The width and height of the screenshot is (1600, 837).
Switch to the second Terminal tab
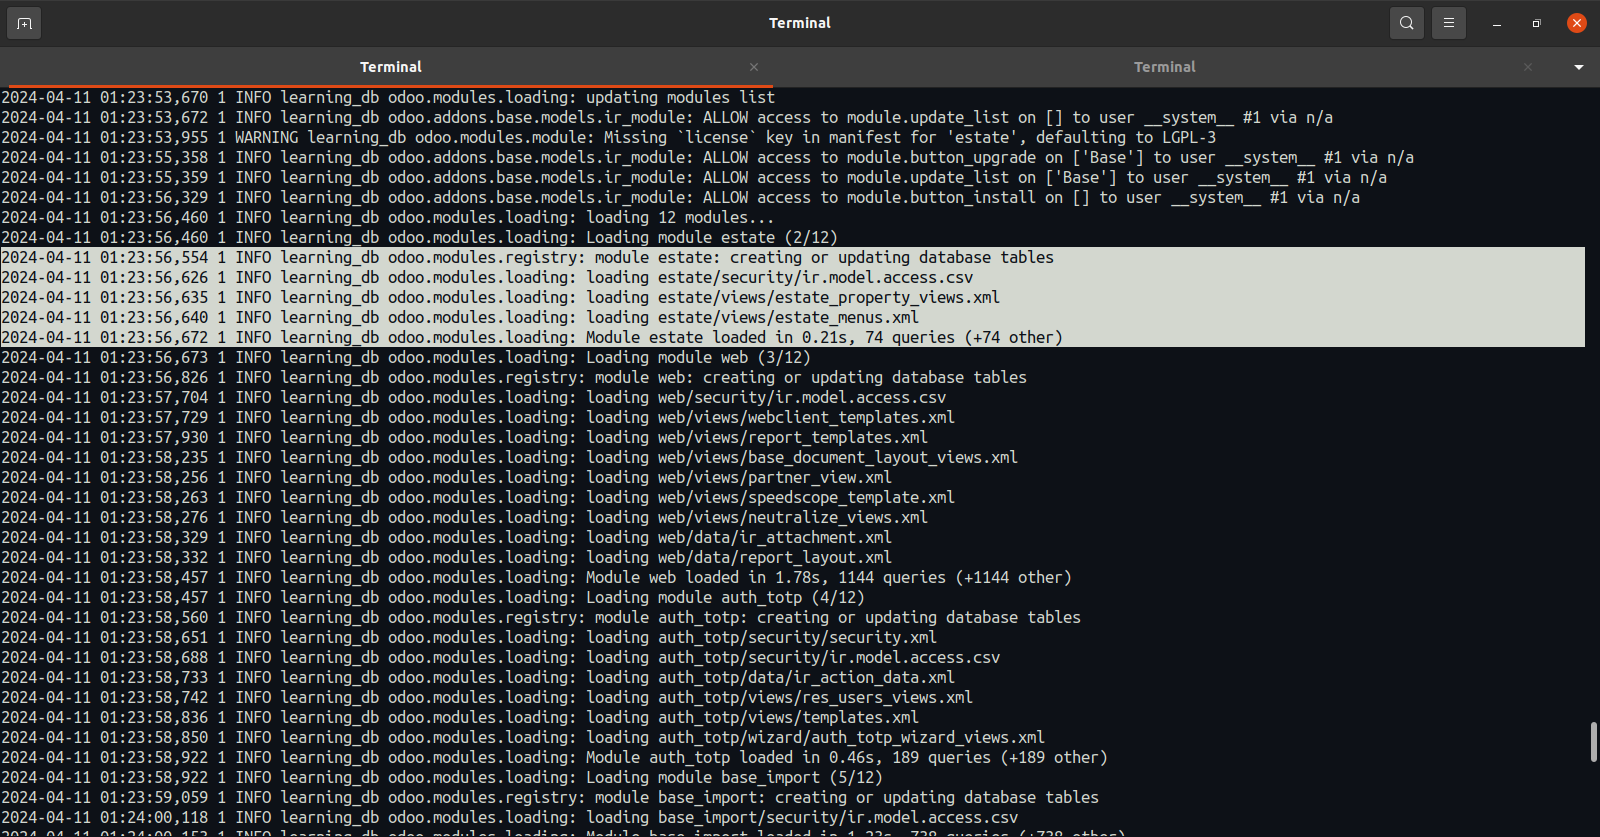coord(1164,67)
